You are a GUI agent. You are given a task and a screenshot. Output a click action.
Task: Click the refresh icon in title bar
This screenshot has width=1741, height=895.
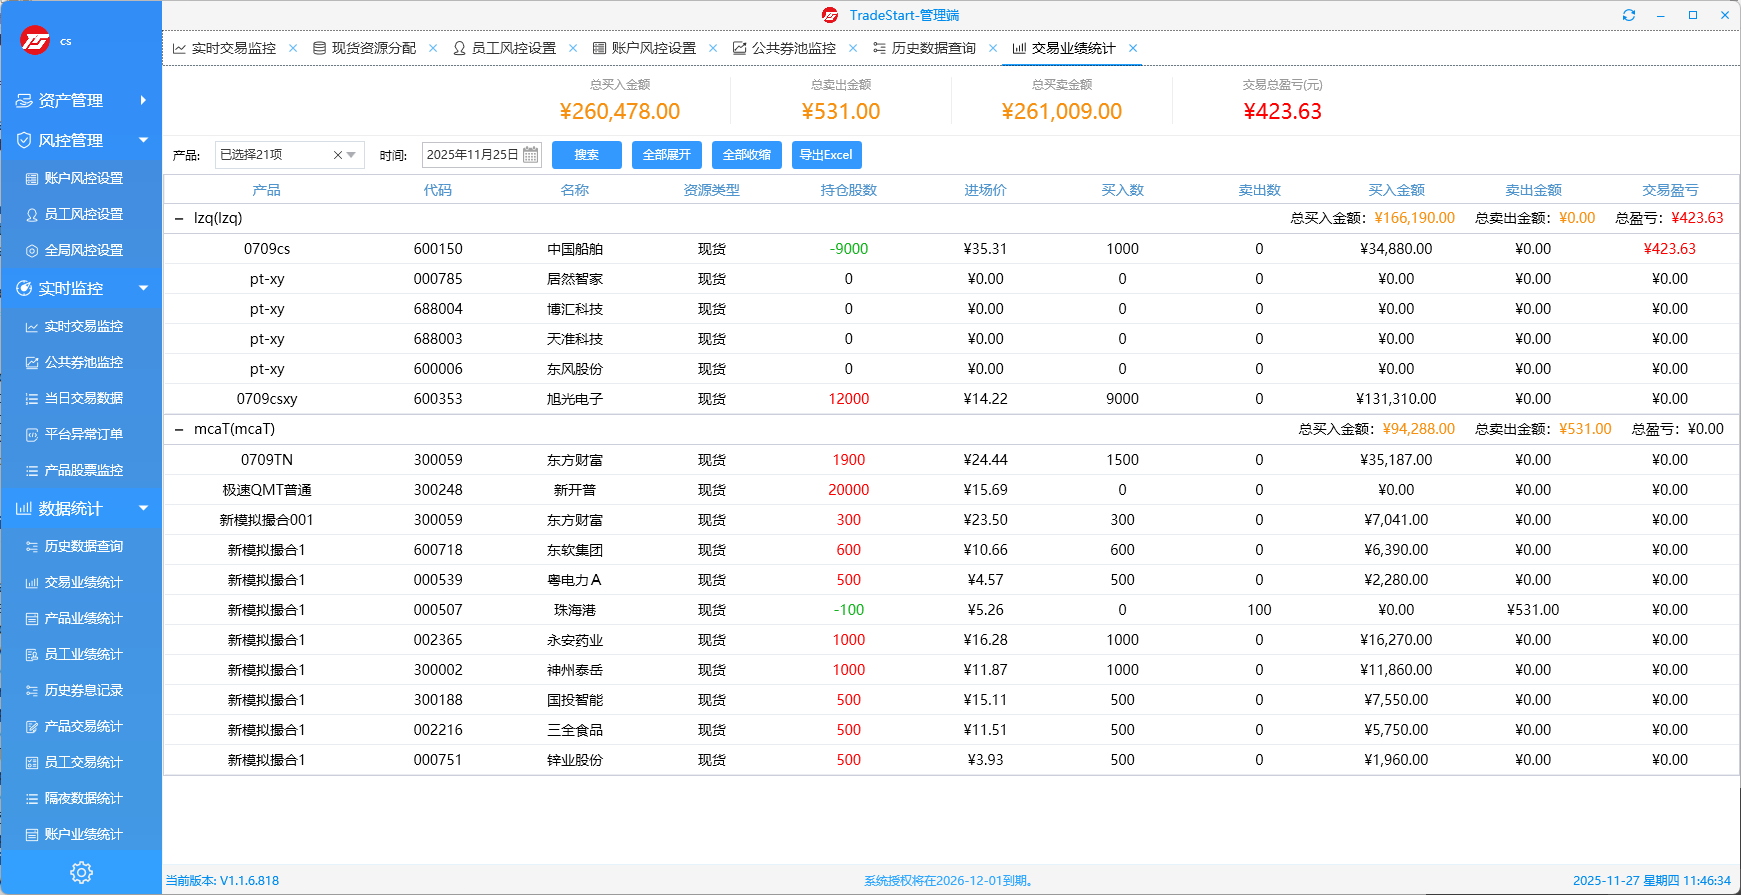pyautogui.click(x=1629, y=15)
